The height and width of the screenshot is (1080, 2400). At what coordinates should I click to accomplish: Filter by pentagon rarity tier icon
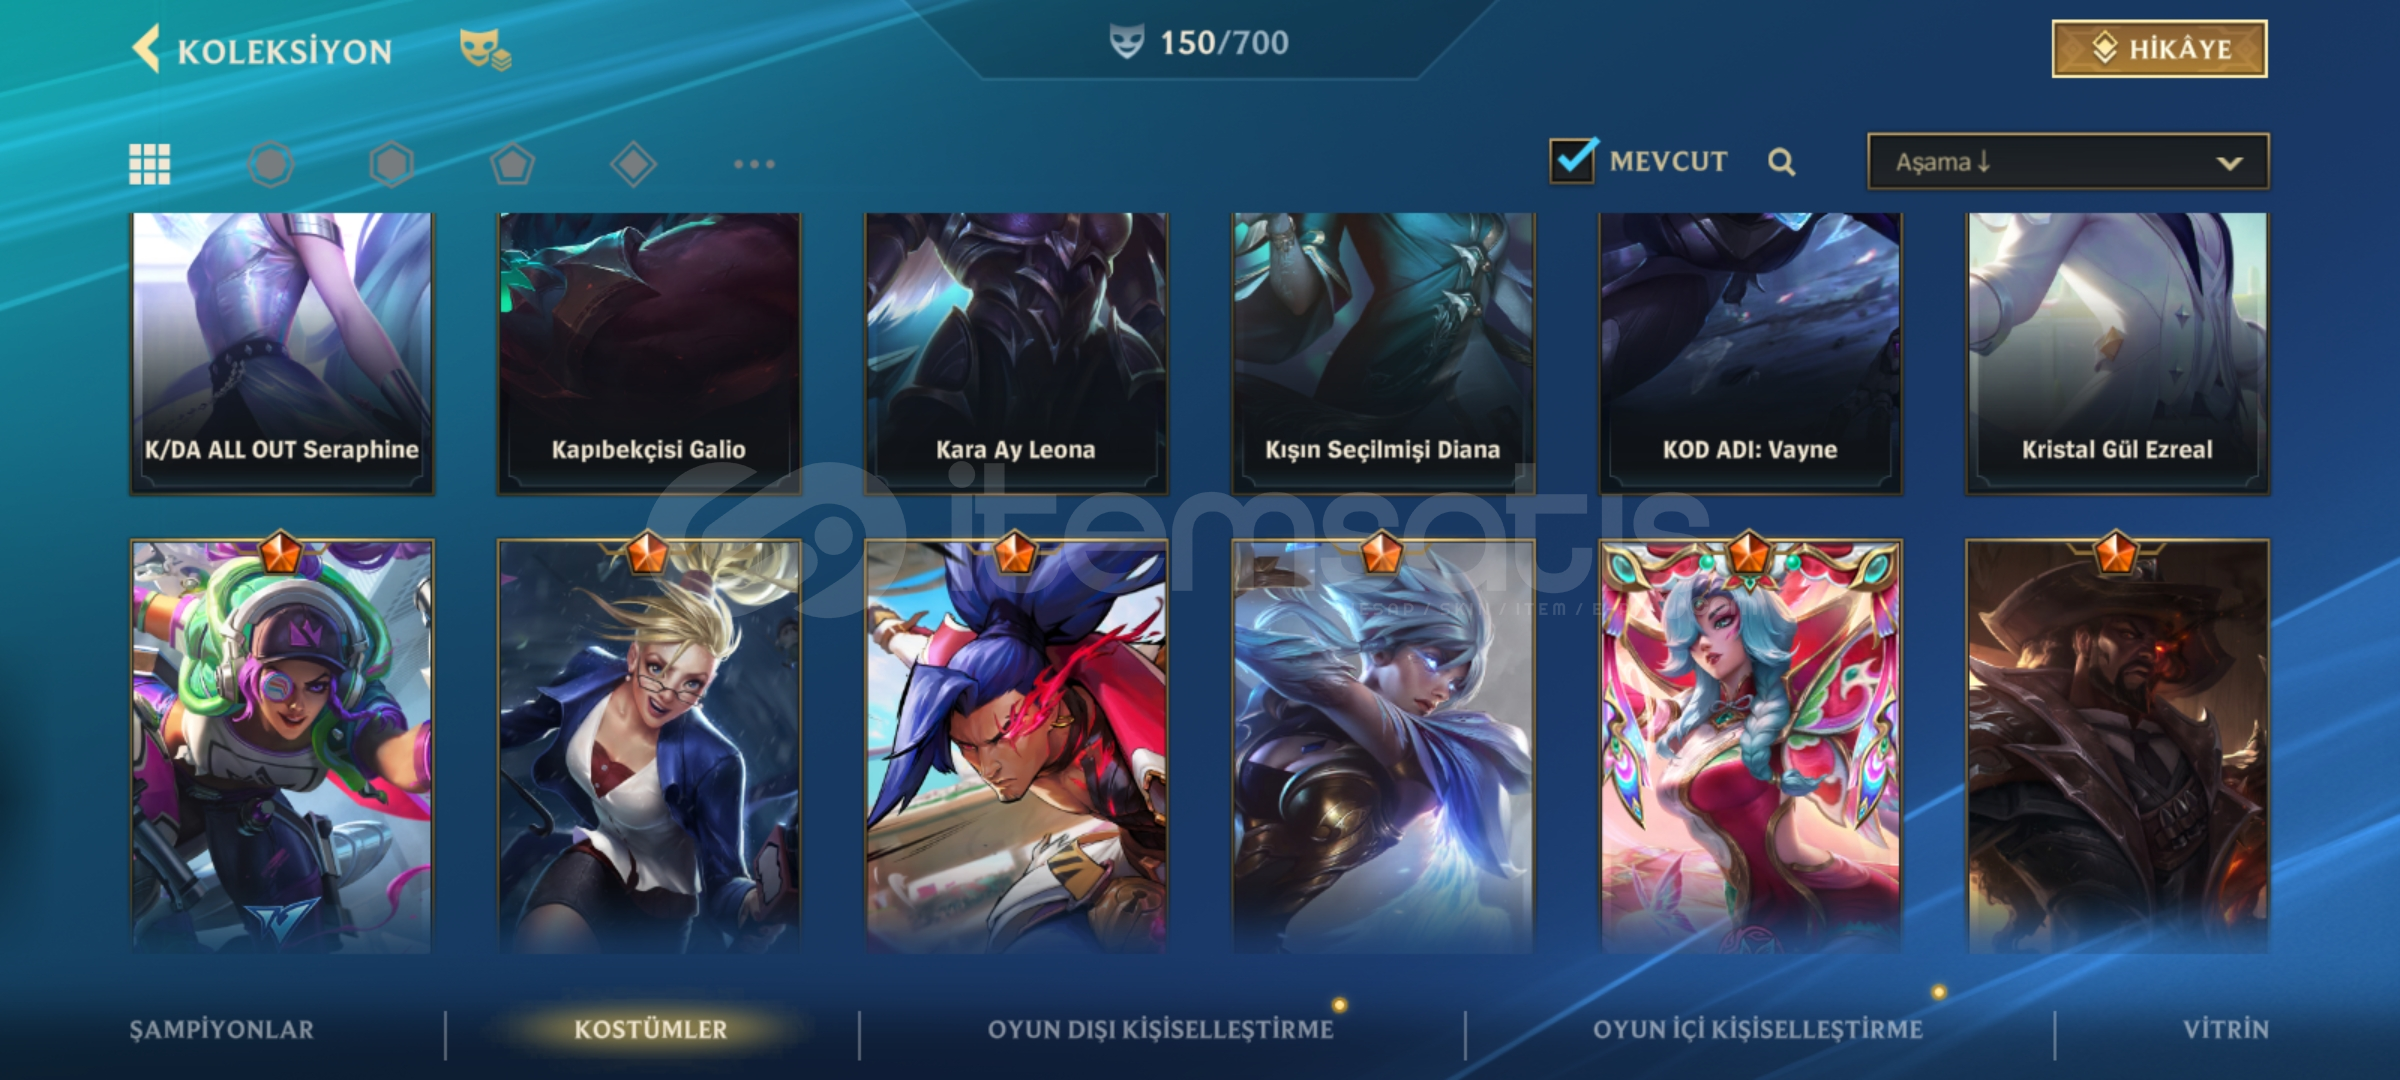click(512, 164)
